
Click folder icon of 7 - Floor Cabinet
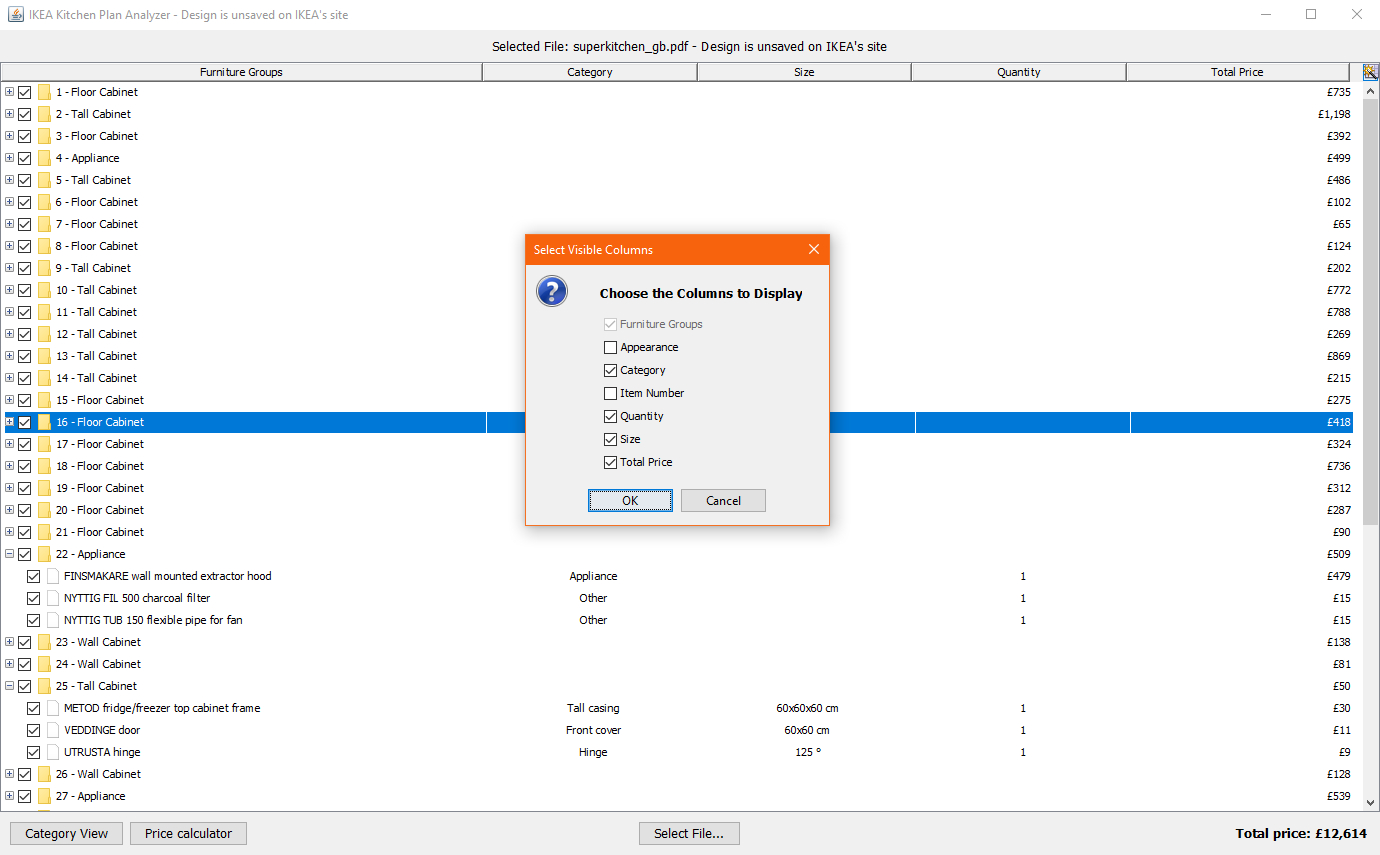pos(44,224)
